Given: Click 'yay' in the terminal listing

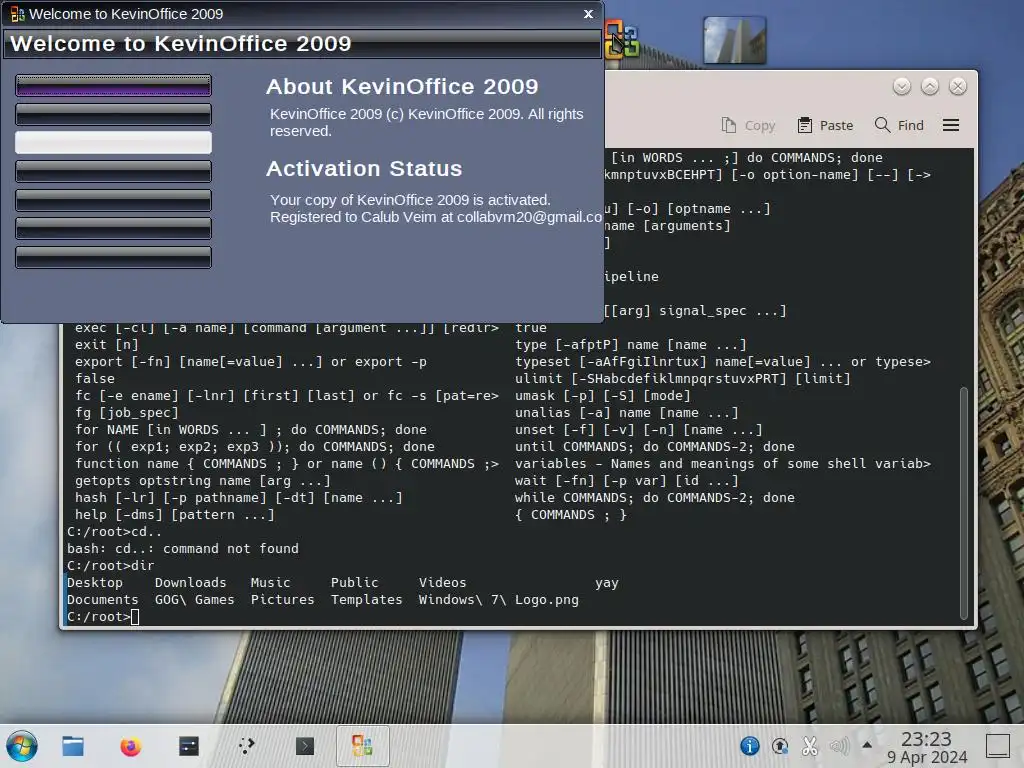Looking at the screenshot, I should (x=607, y=583).
